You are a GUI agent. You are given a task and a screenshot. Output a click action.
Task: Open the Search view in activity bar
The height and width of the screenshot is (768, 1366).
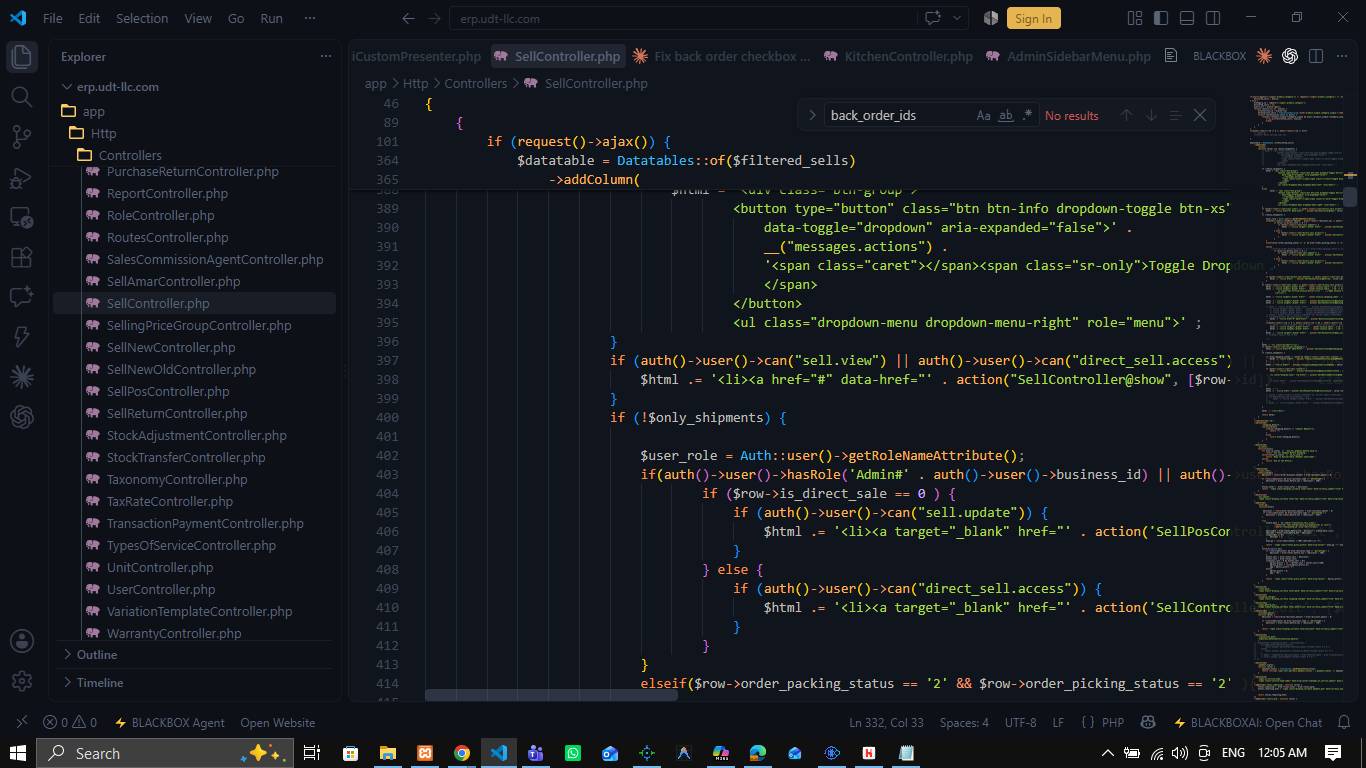pyautogui.click(x=21, y=96)
